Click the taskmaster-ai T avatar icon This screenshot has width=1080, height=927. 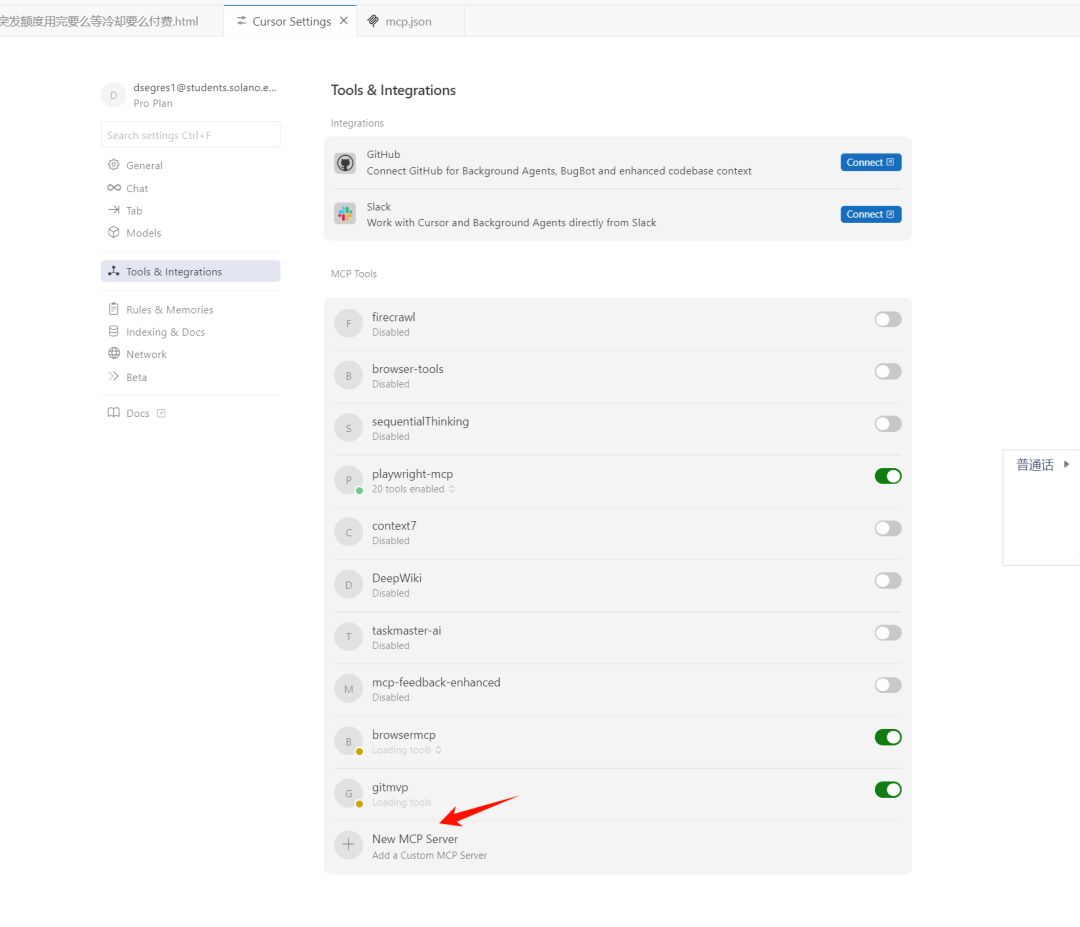coord(349,637)
